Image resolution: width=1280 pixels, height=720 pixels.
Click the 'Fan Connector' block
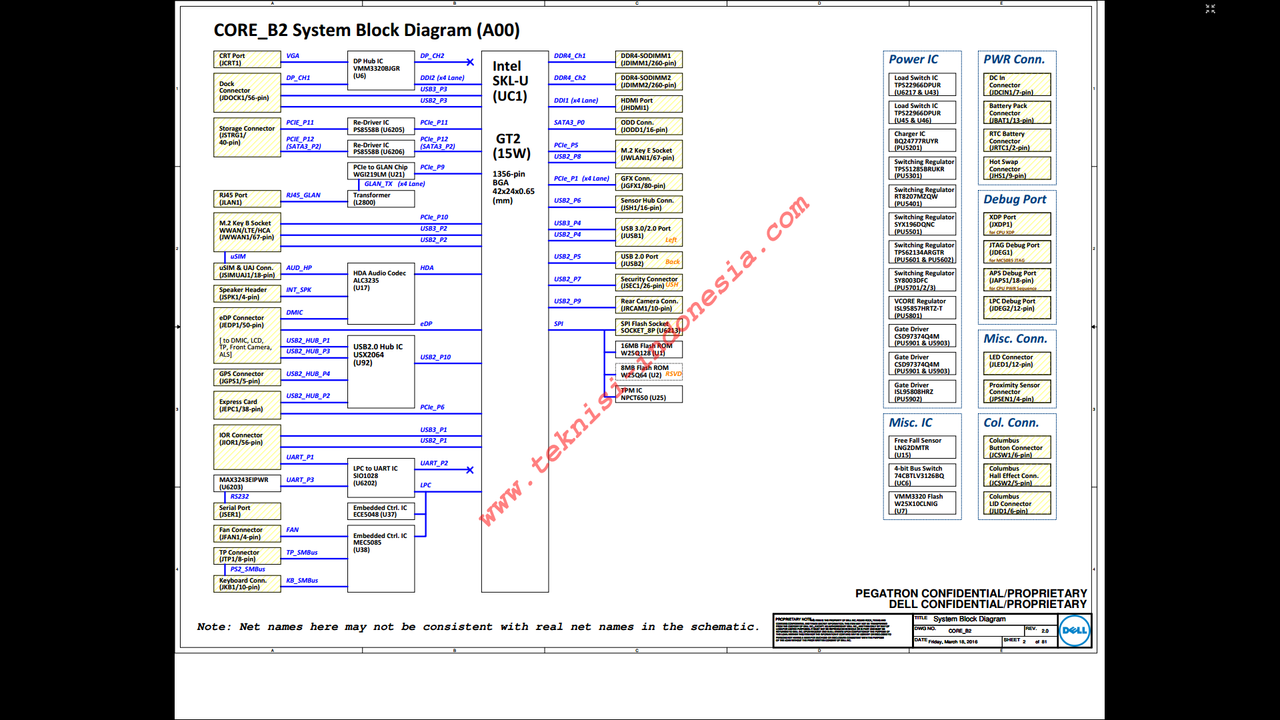click(x=248, y=533)
